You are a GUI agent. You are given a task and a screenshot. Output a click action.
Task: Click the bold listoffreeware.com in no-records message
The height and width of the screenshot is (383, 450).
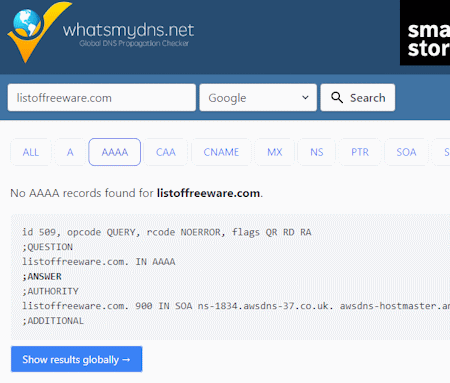point(208,193)
